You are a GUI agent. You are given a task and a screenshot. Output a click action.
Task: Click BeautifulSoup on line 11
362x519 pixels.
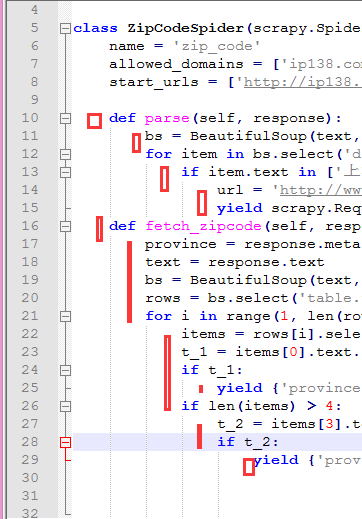[248, 136]
